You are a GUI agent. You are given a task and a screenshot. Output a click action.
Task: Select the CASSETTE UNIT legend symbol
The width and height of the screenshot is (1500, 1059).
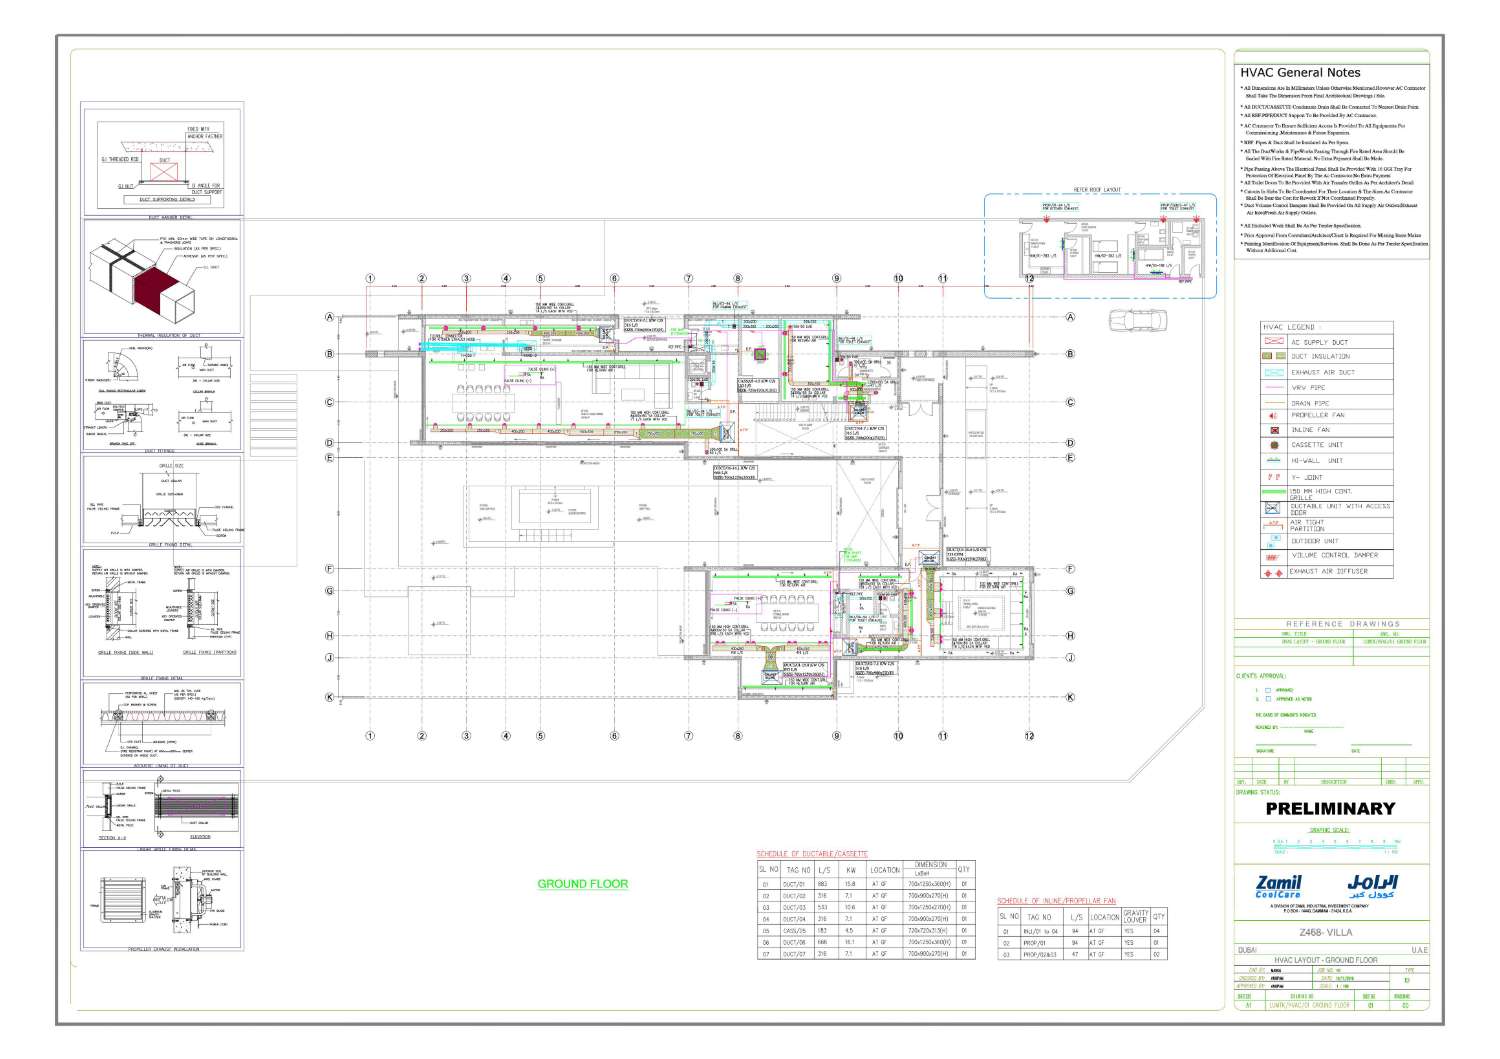click(1272, 444)
